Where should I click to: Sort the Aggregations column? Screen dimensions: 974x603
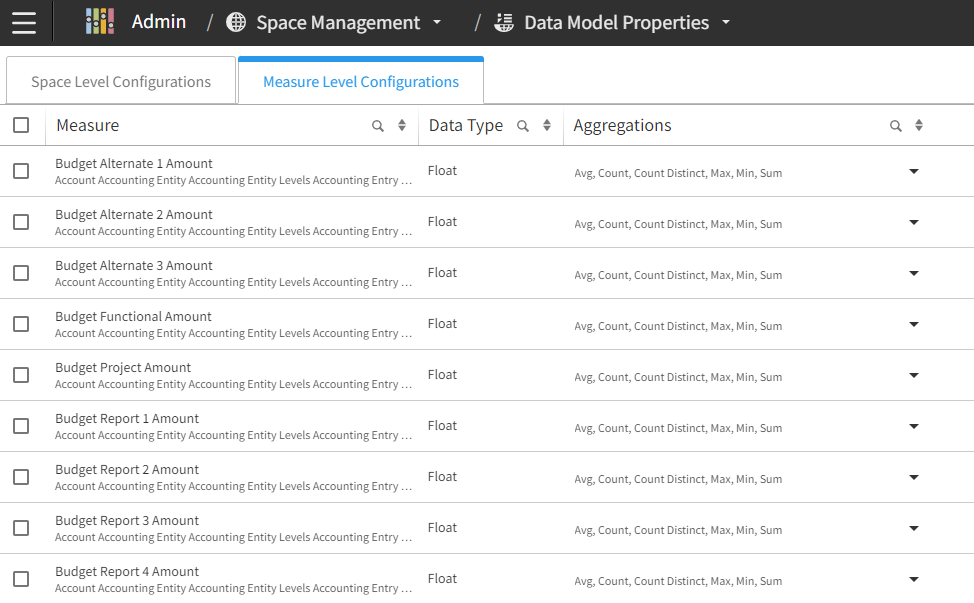click(919, 126)
